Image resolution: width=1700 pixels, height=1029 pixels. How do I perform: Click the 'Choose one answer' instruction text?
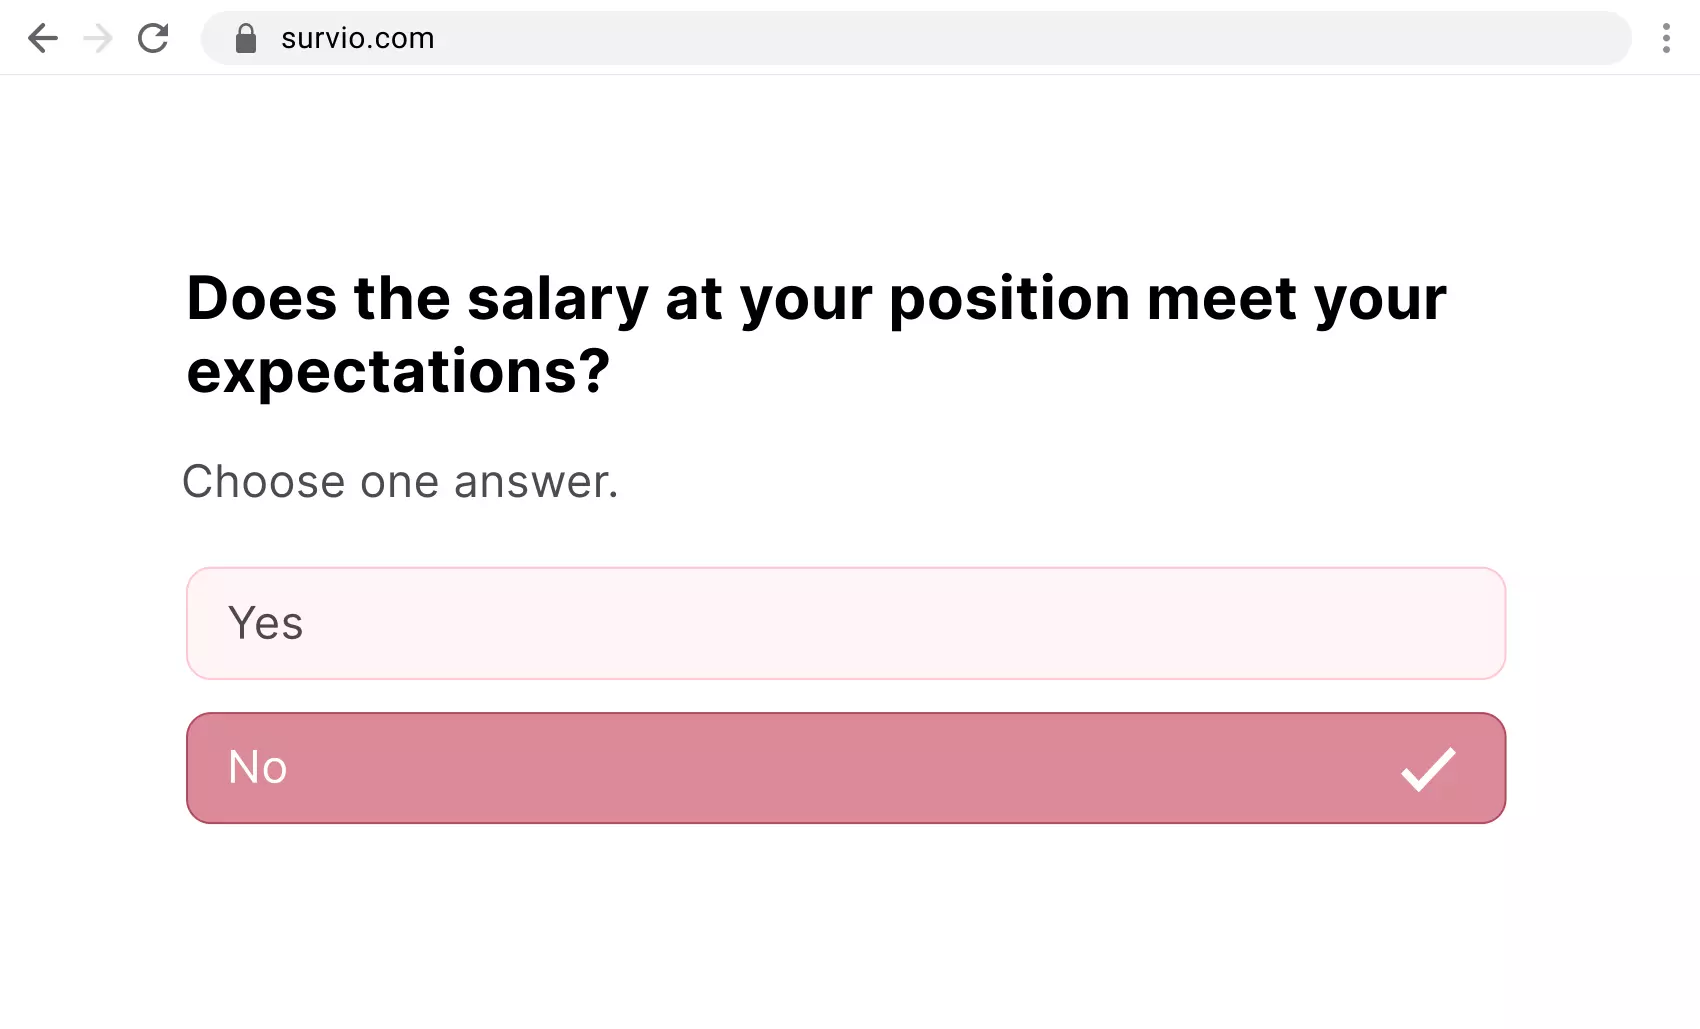coord(400,481)
